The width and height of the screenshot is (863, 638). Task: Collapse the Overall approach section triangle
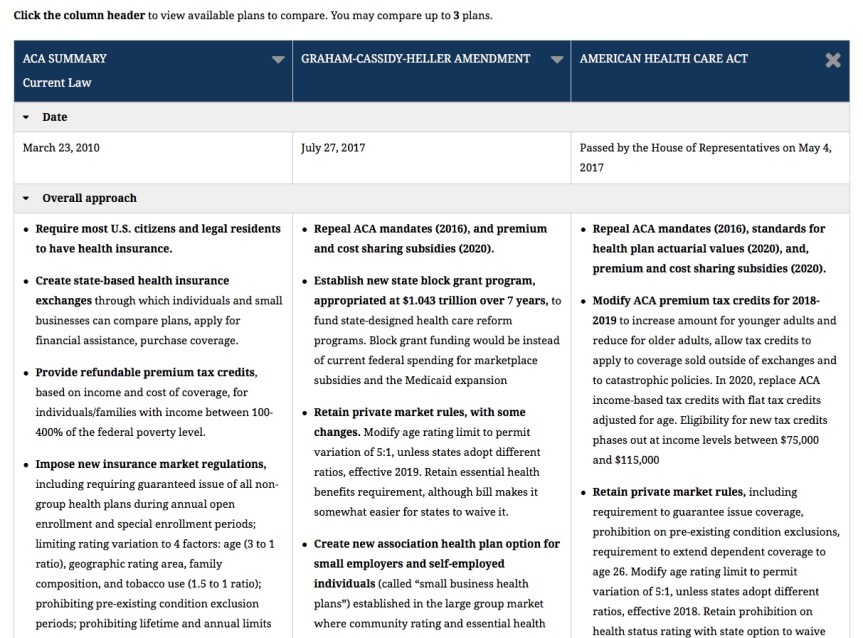click(x=27, y=199)
